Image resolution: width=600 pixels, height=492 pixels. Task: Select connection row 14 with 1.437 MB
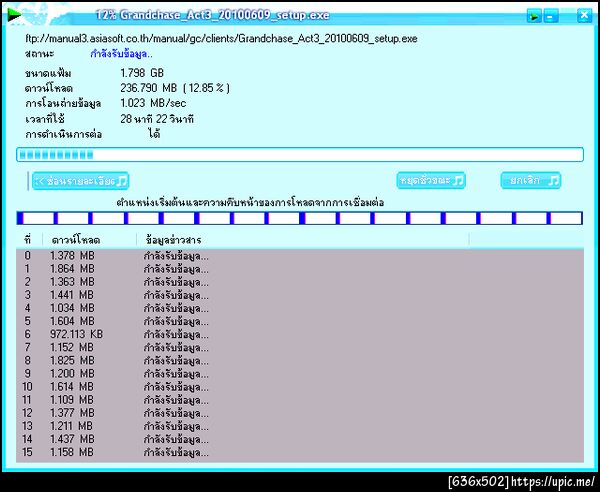coord(300,439)
